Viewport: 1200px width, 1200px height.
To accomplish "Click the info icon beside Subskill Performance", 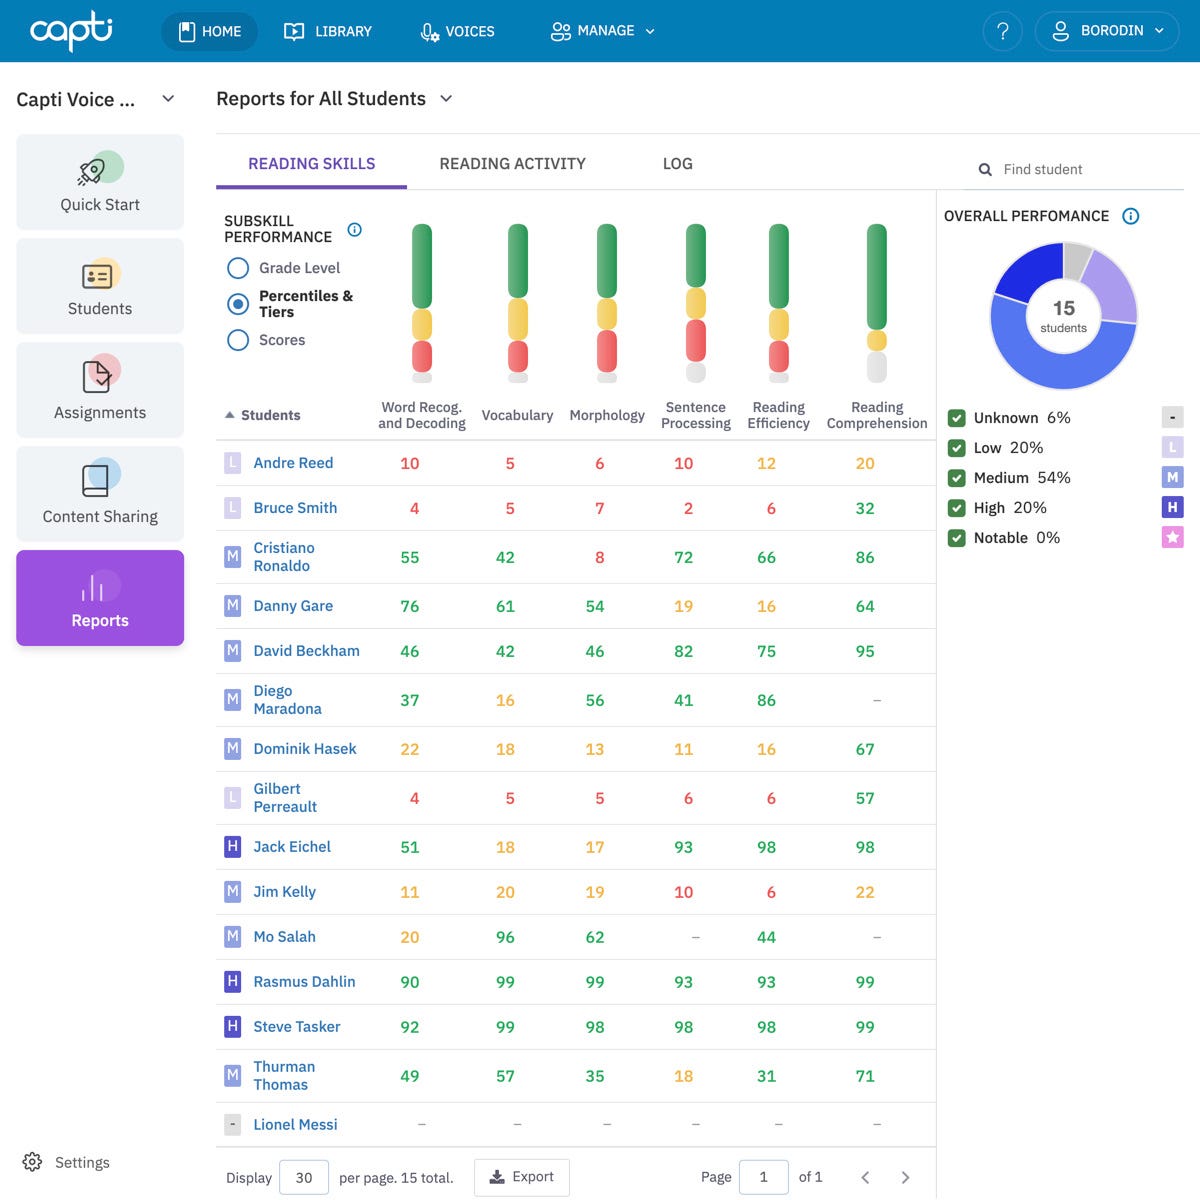I will (354, 229).
